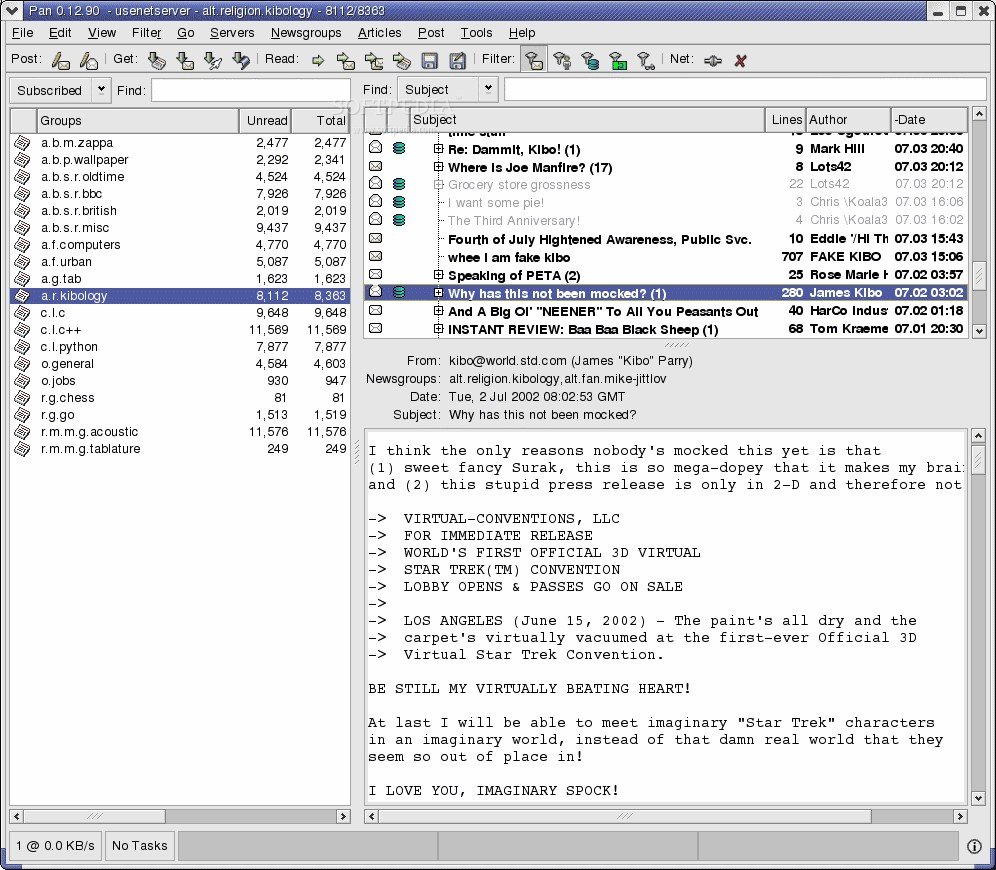Expand the Where is Joe Manfire? thread
The image size is (996, 870).
click(x=438, y=166)
